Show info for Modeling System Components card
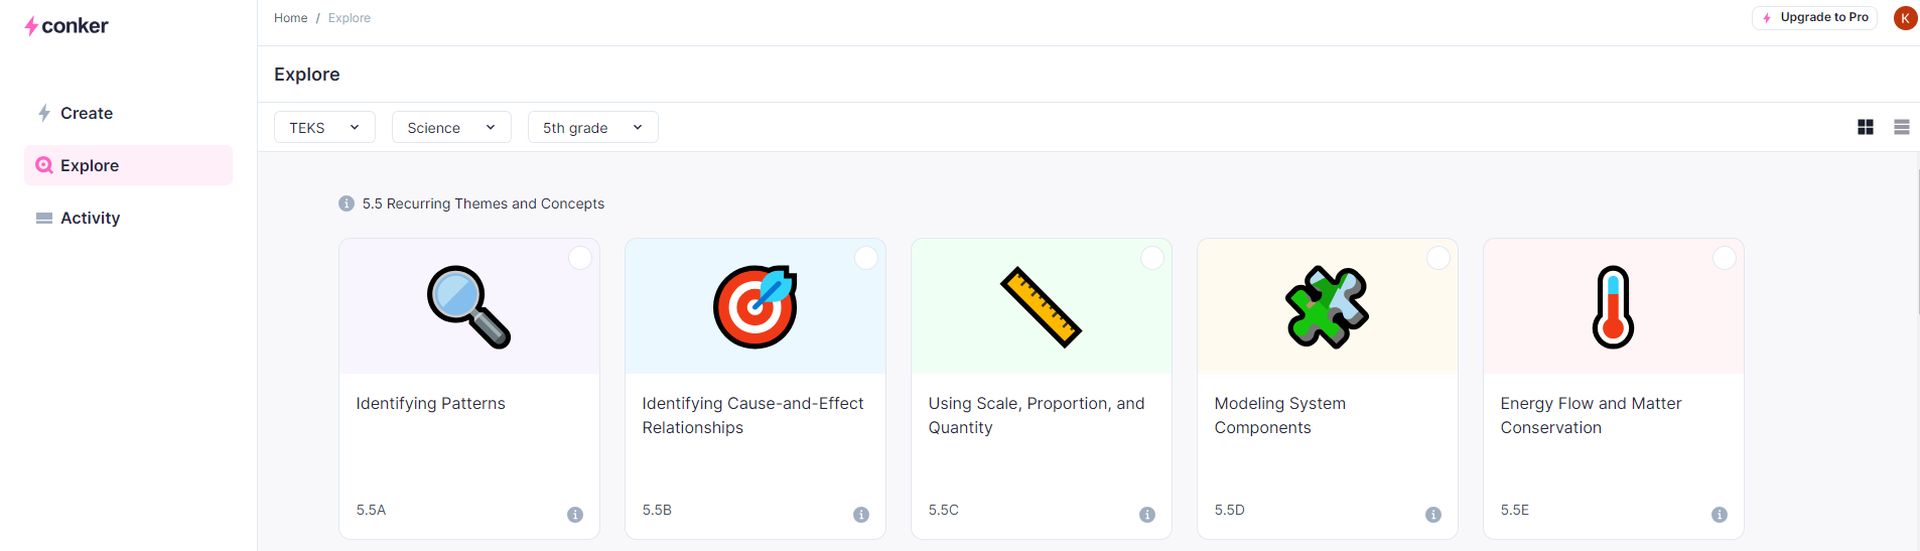Image resolution: width=1920 pixels, height=551 pixels. click(1433, 514)
